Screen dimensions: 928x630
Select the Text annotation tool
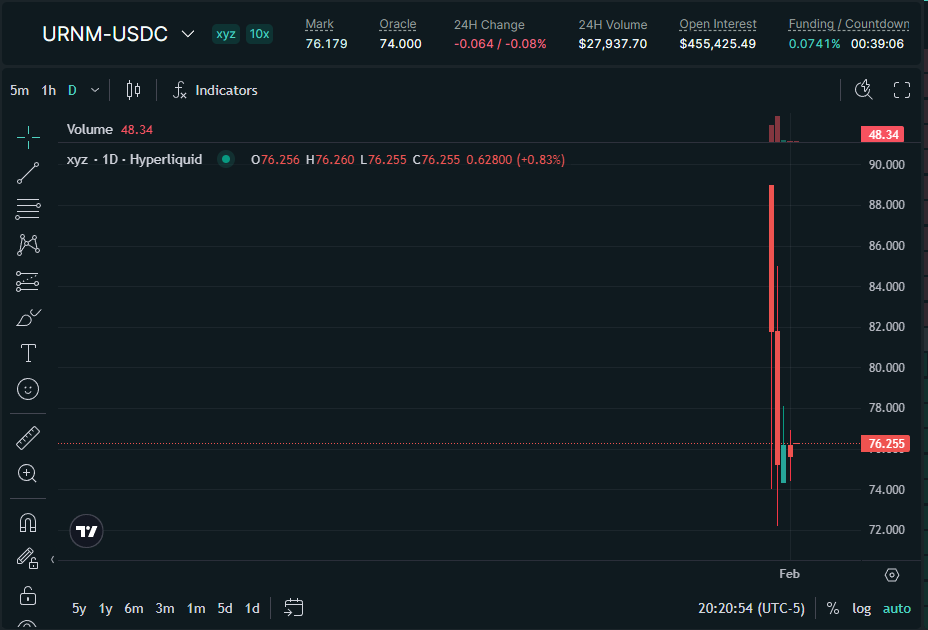[28, 353]
